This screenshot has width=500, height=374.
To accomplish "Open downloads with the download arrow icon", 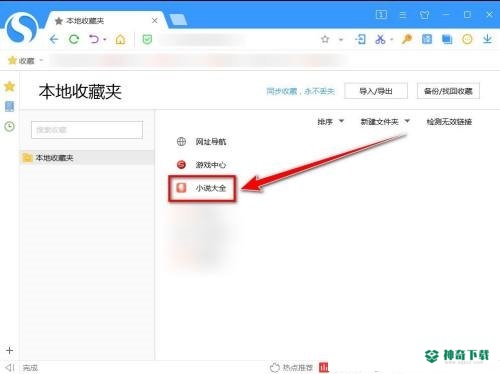I will coord(487,39).
